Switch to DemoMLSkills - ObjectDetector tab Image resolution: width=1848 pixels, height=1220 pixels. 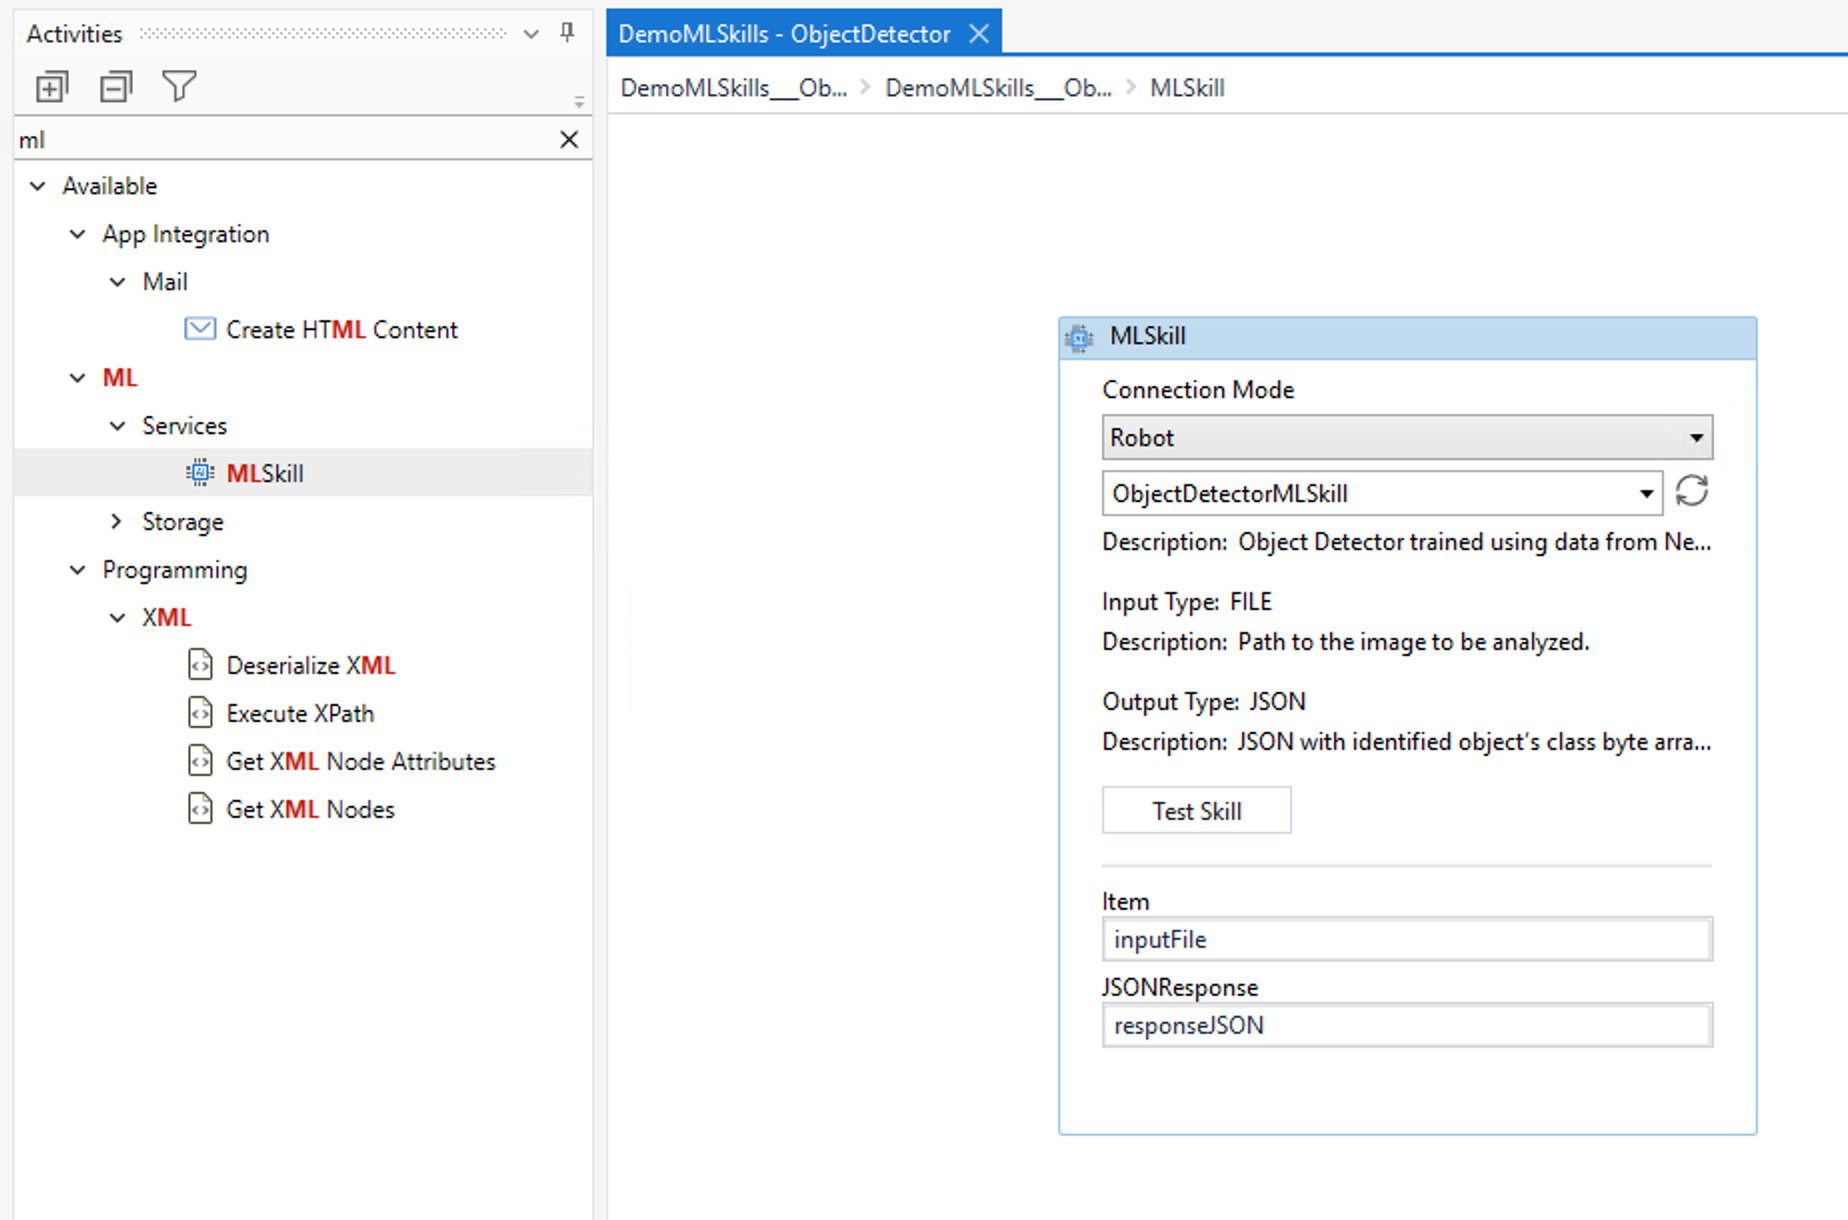tap(784, 34)
